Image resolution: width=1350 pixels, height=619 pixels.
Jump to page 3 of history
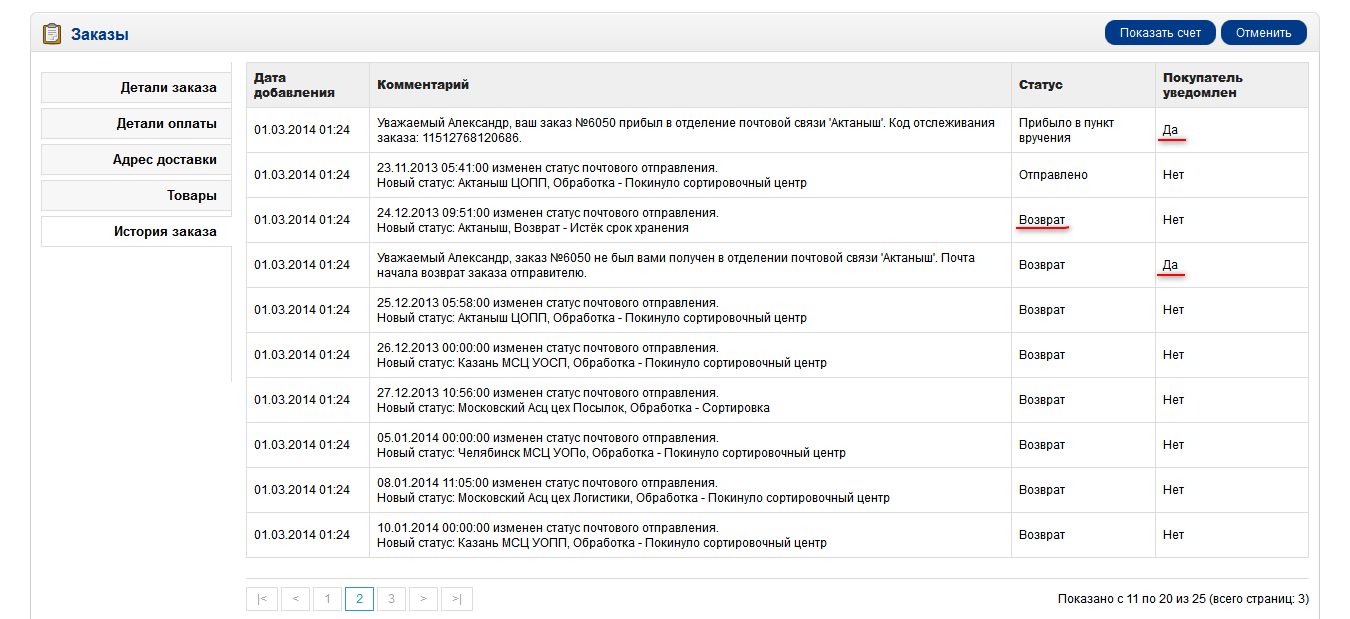[392, 599]
